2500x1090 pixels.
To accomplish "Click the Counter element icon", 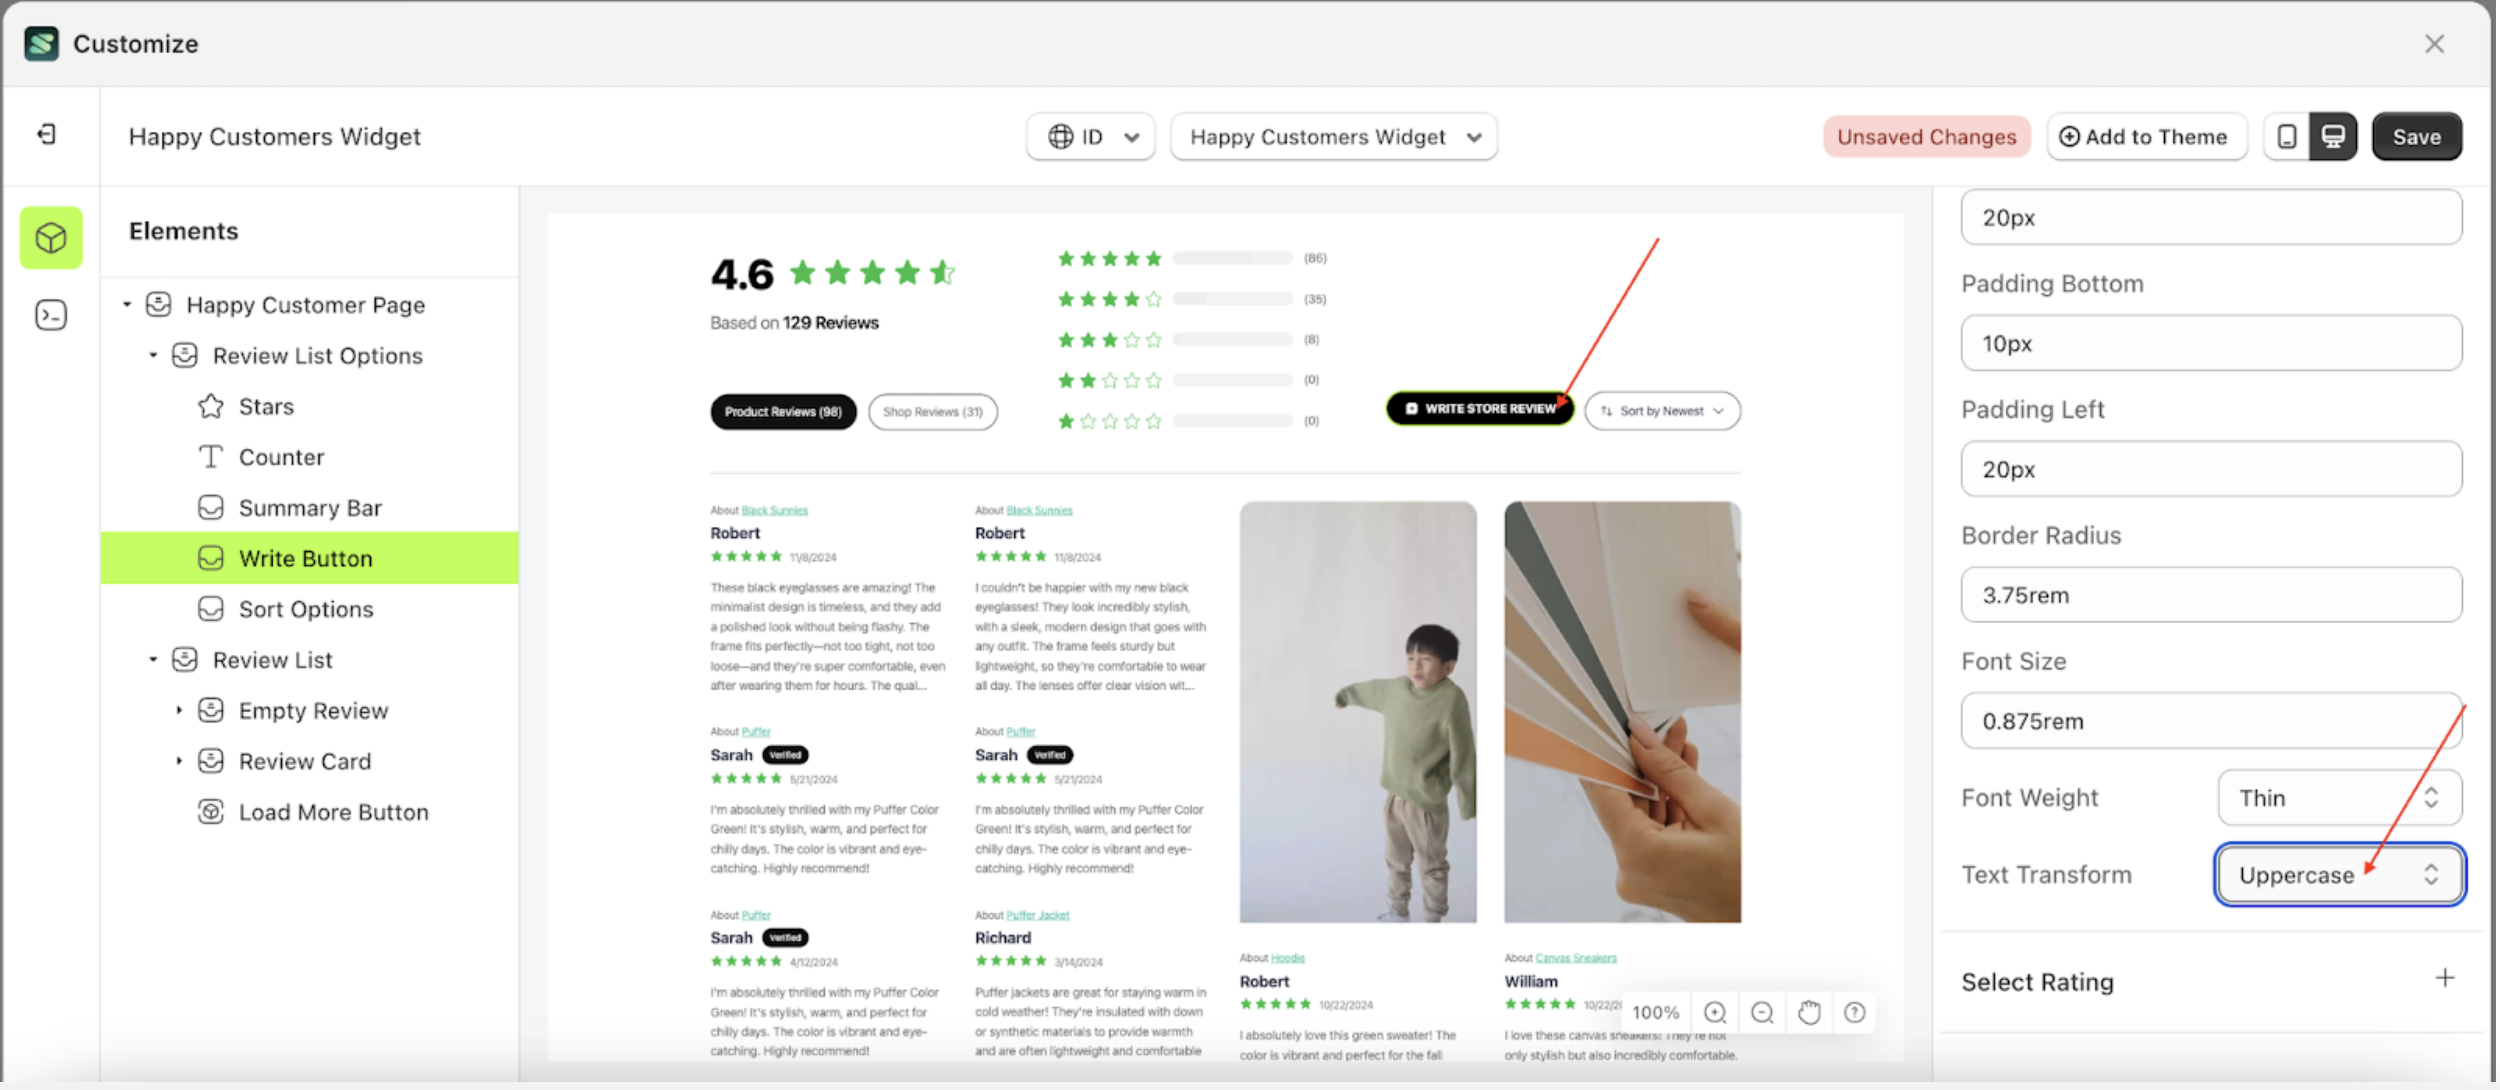I will pos(210,456).
